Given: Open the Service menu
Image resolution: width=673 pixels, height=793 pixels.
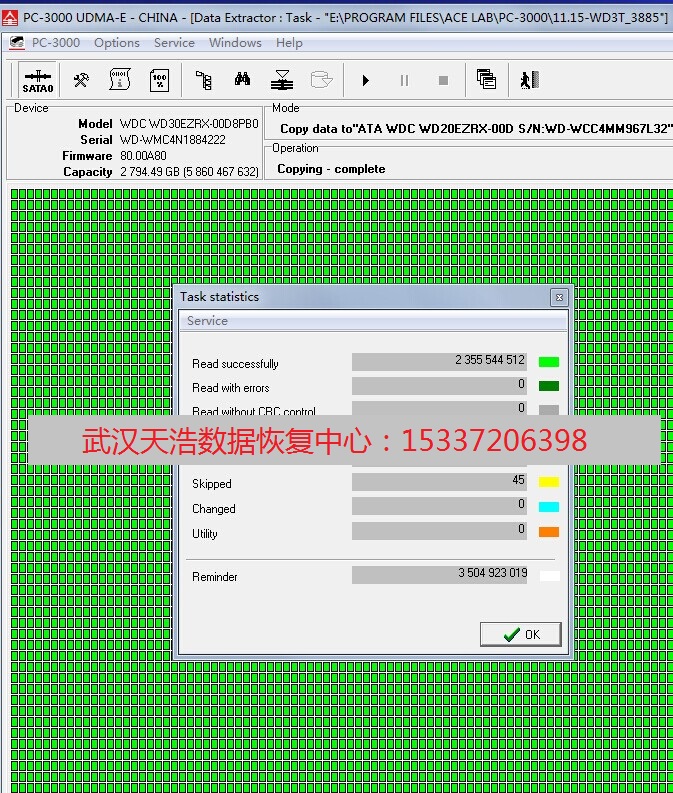Looking at the screenshot, I should click(x=174, y=43).
